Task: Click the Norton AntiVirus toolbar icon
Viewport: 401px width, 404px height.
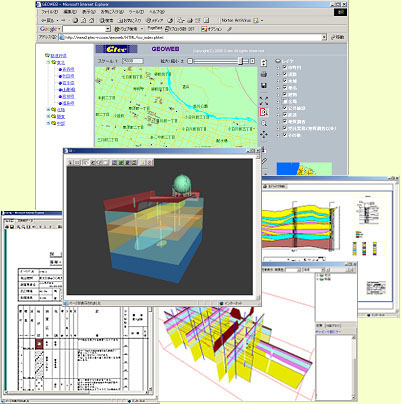Action: [256, 21]
